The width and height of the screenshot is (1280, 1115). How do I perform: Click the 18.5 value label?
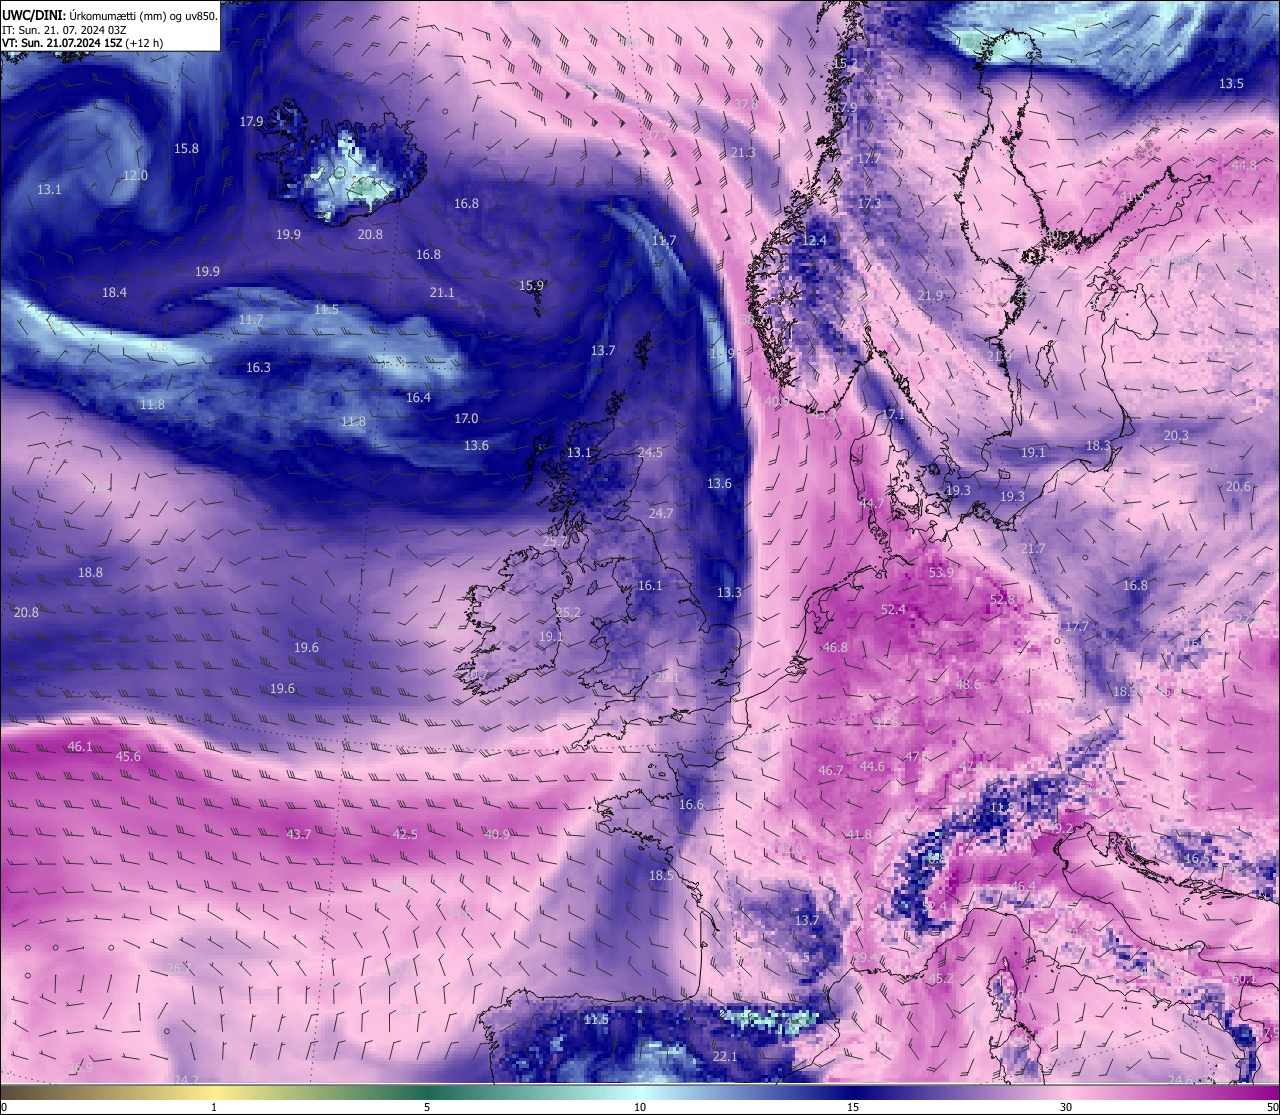[x=661, y=874]
